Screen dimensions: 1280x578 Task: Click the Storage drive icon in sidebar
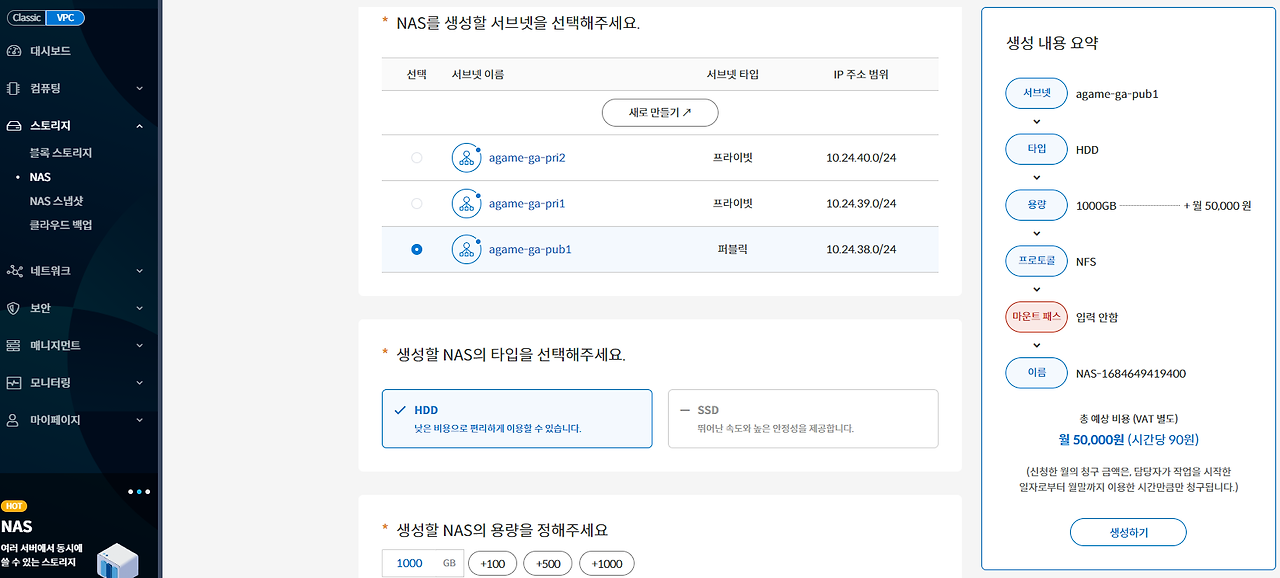14,126
